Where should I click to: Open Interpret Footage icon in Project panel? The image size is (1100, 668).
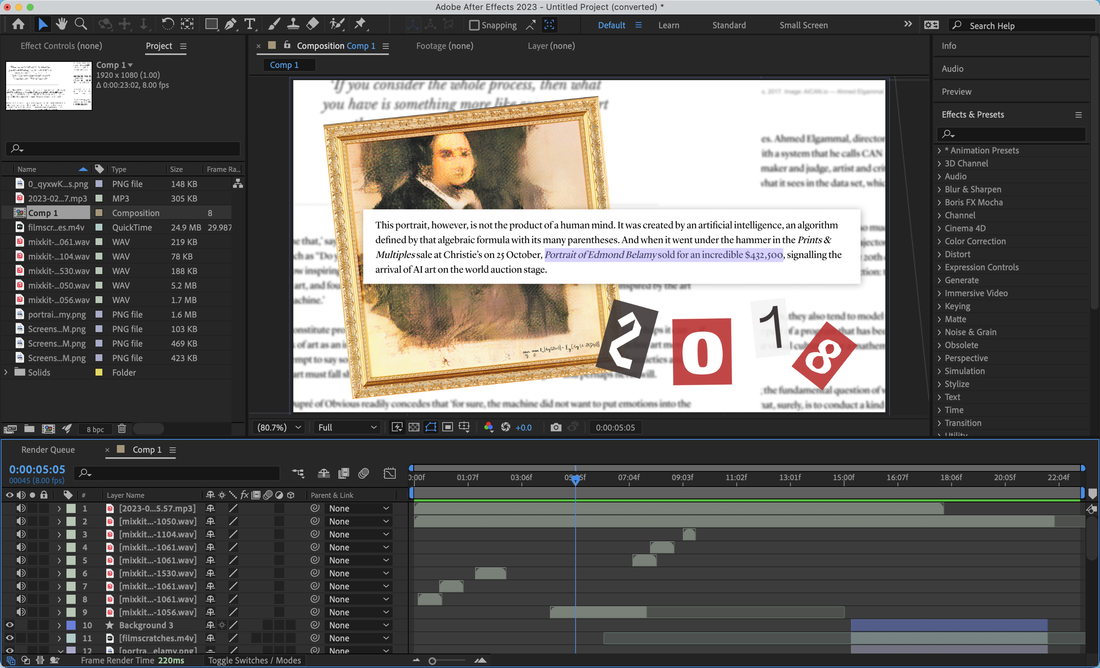click(10, 429)
